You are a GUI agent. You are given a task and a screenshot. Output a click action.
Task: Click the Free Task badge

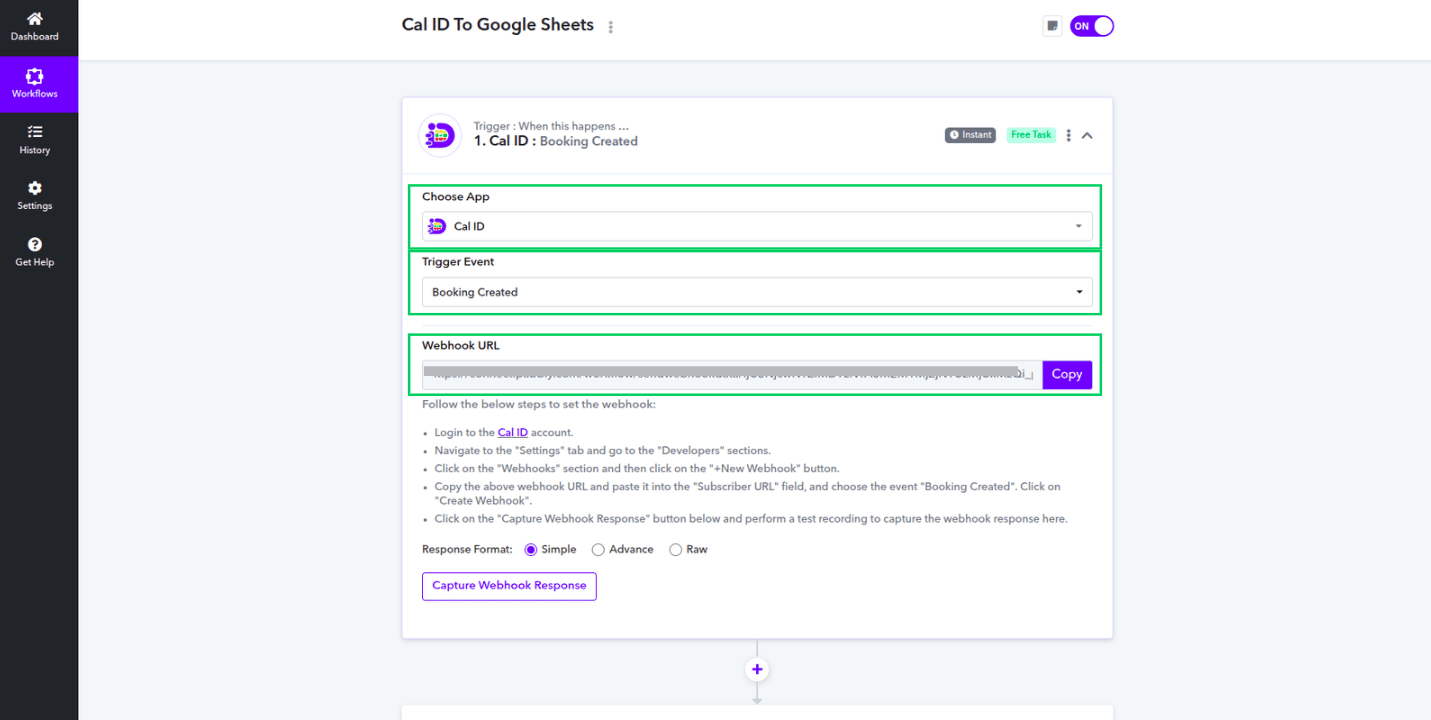click(x=1031, y=135)
